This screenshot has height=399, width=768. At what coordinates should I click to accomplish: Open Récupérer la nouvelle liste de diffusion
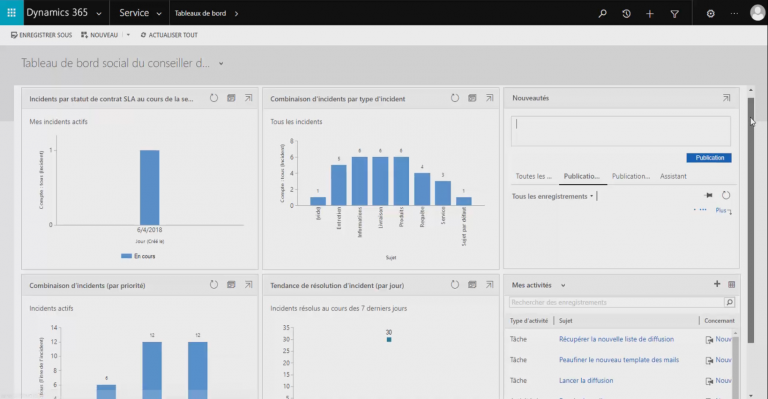pyautogui.click(x=616, y=339)
